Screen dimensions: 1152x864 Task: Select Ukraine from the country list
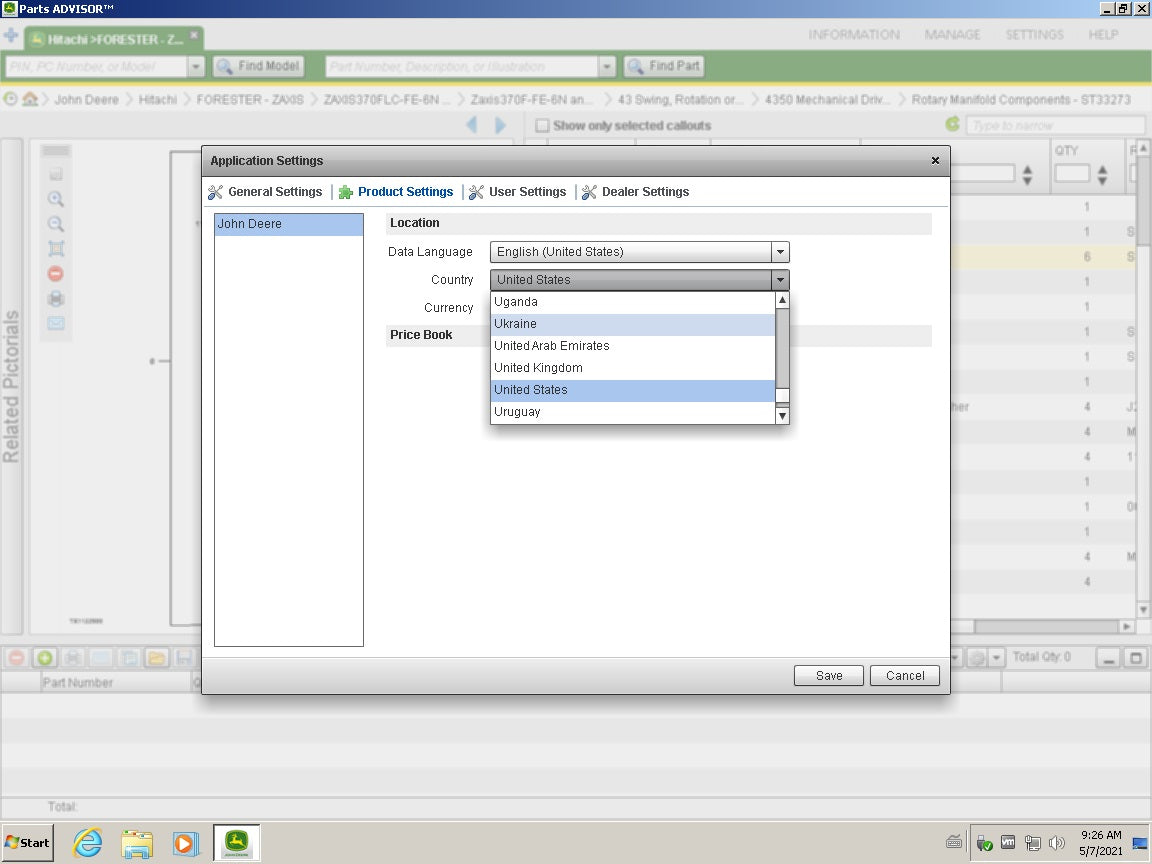632,324
